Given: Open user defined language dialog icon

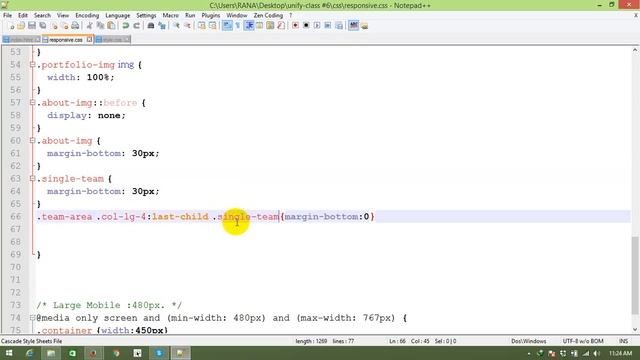Looking at the screenshot, I should click(259, 26).
